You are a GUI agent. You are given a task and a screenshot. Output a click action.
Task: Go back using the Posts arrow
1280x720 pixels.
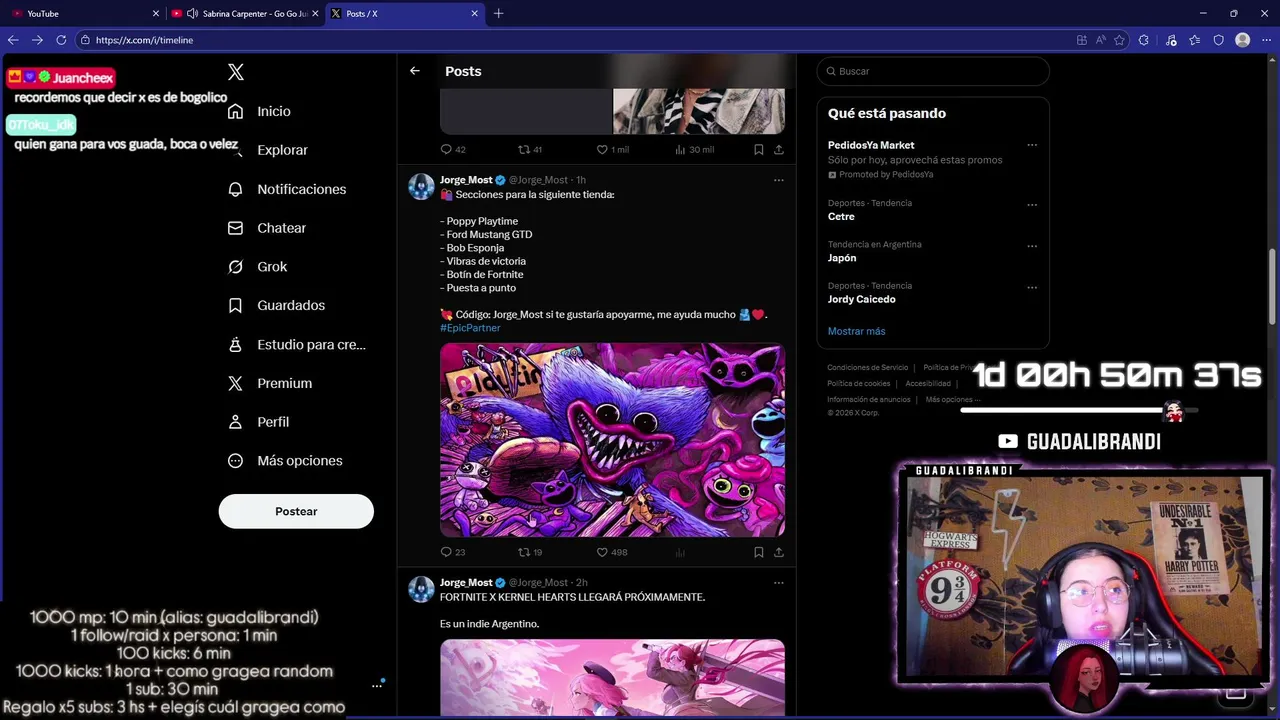(x=415, y=71)
